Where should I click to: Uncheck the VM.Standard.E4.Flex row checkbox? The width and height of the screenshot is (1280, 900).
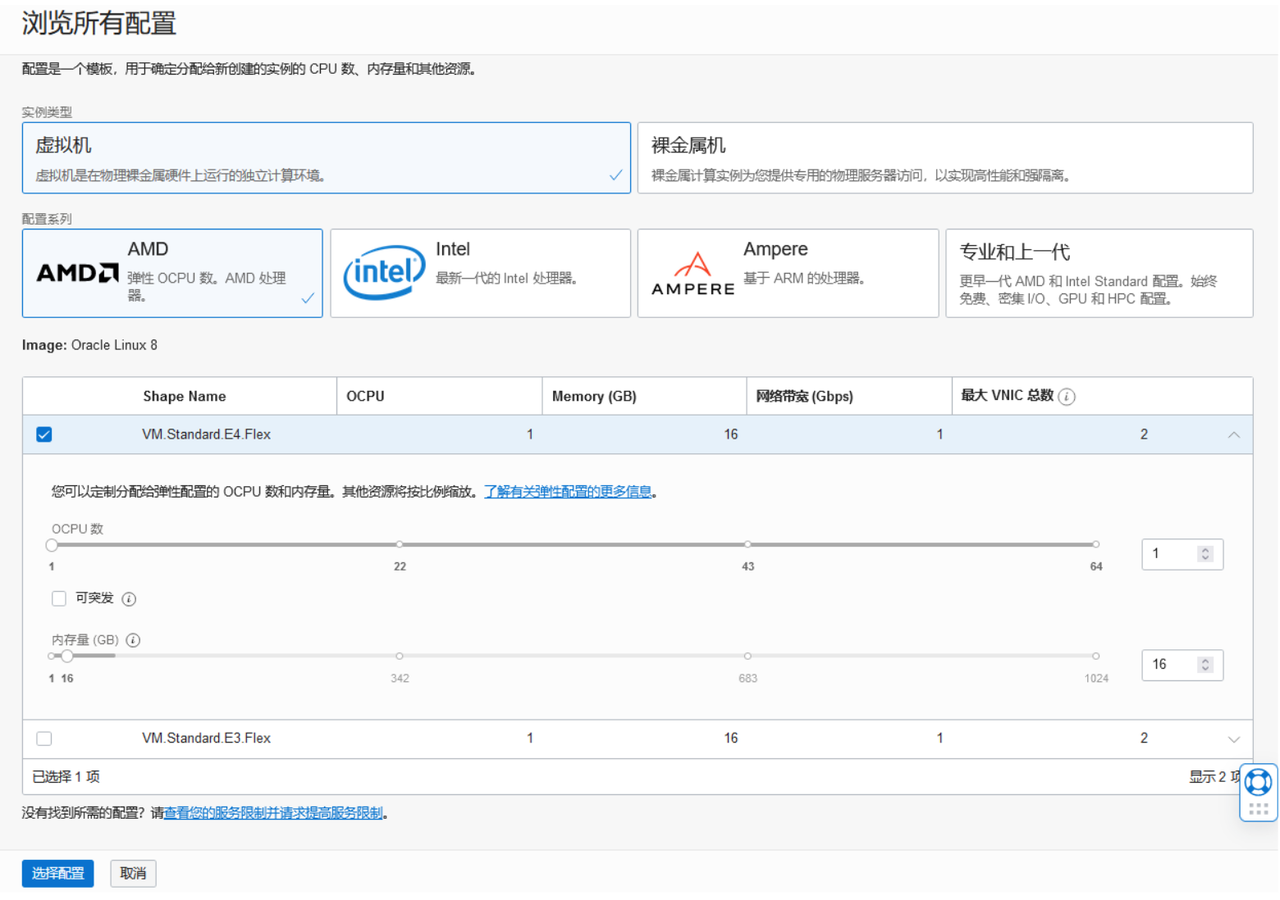pyautogui.click(x=44, y=435)
